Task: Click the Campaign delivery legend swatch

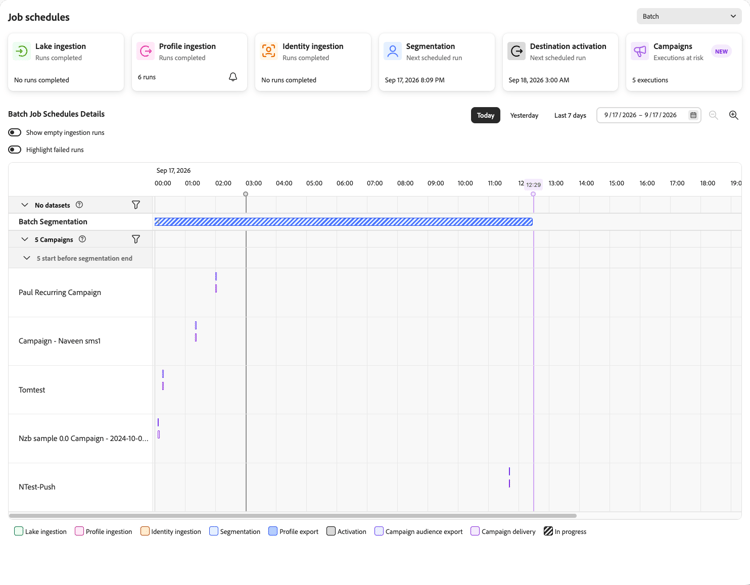Action: (x=475, y=531)
